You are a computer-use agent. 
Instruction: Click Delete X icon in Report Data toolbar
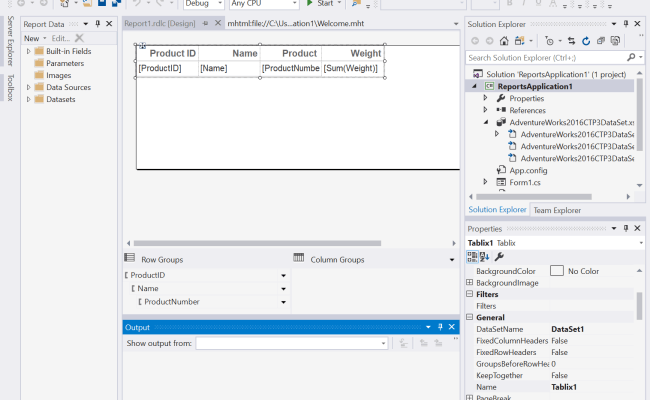79,38
